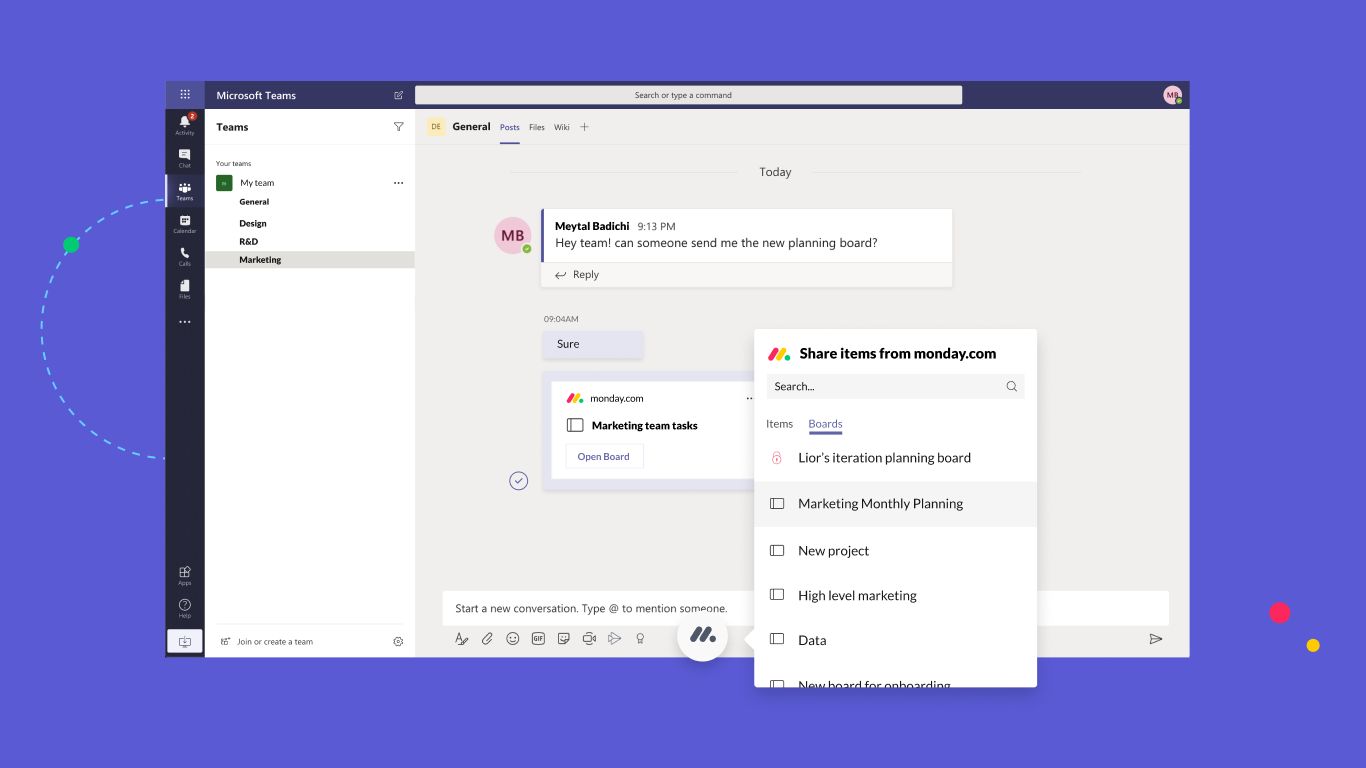Switch to the Wiki tab

[562, 127]
